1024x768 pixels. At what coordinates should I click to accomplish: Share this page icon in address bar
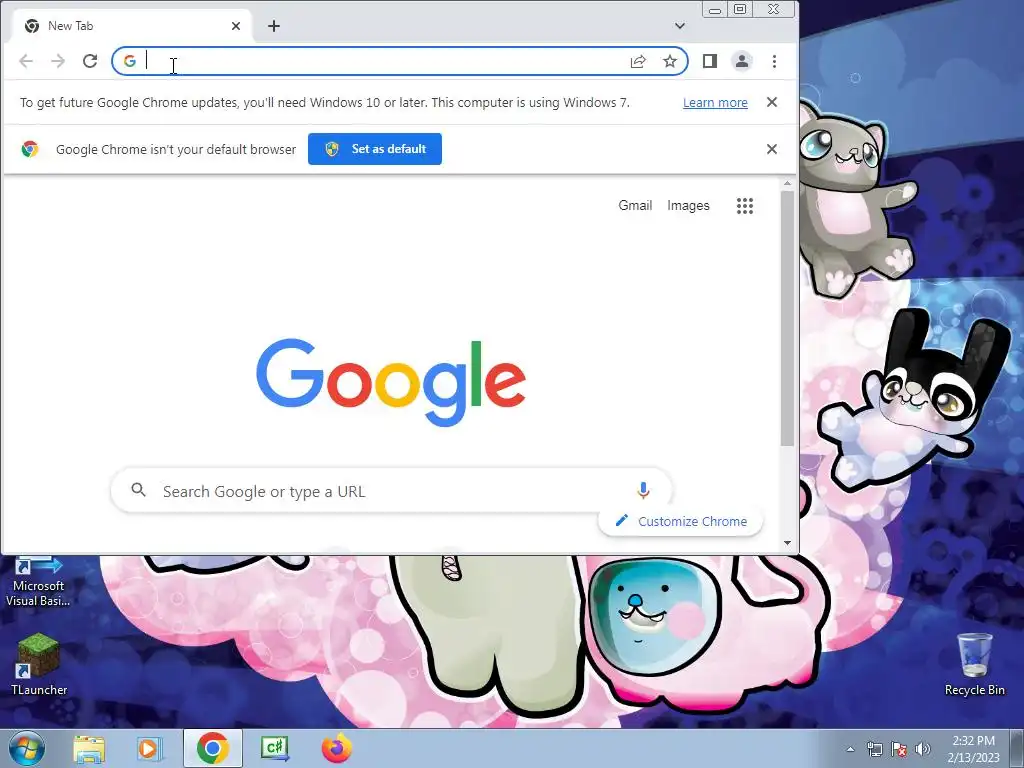click(x=638, y=61)
